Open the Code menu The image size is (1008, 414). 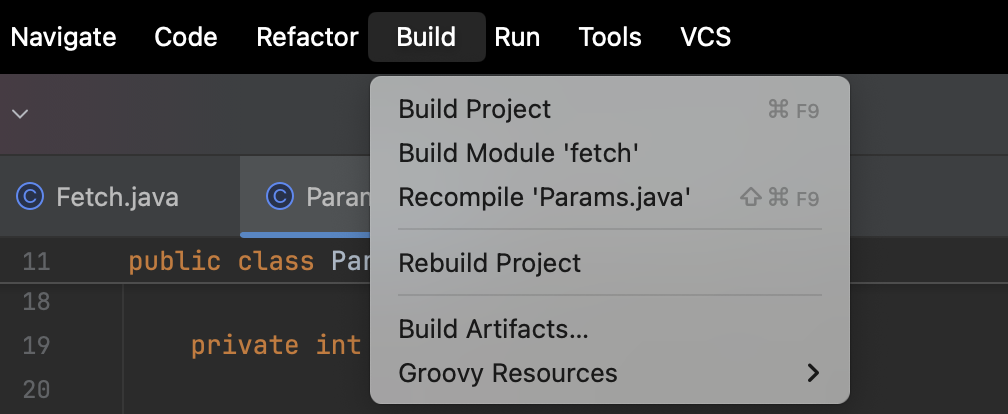click(186, 38)
